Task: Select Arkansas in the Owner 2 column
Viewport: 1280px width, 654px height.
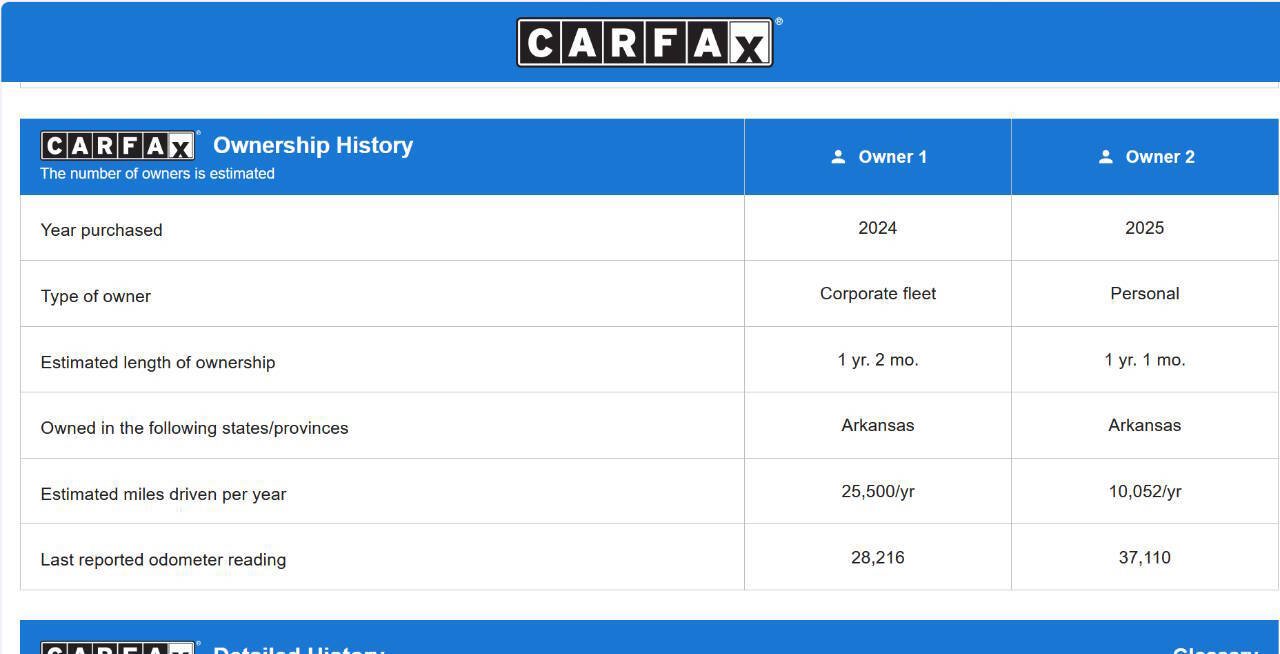Action: point(1145,425)
